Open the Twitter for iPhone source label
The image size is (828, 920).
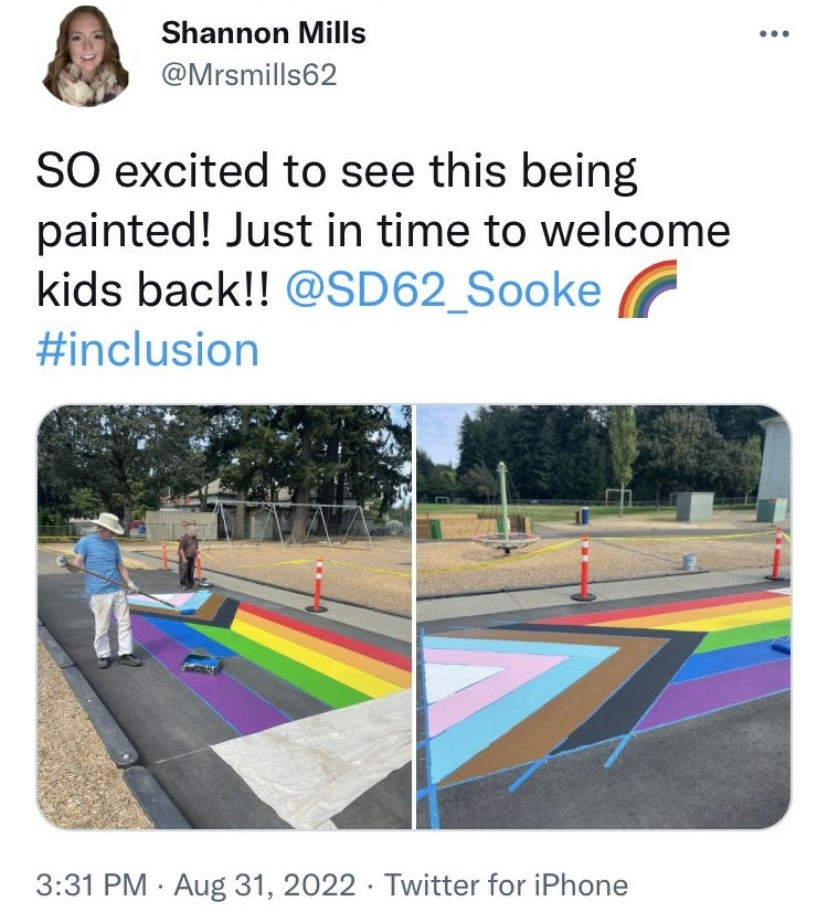tap(505, 885)
